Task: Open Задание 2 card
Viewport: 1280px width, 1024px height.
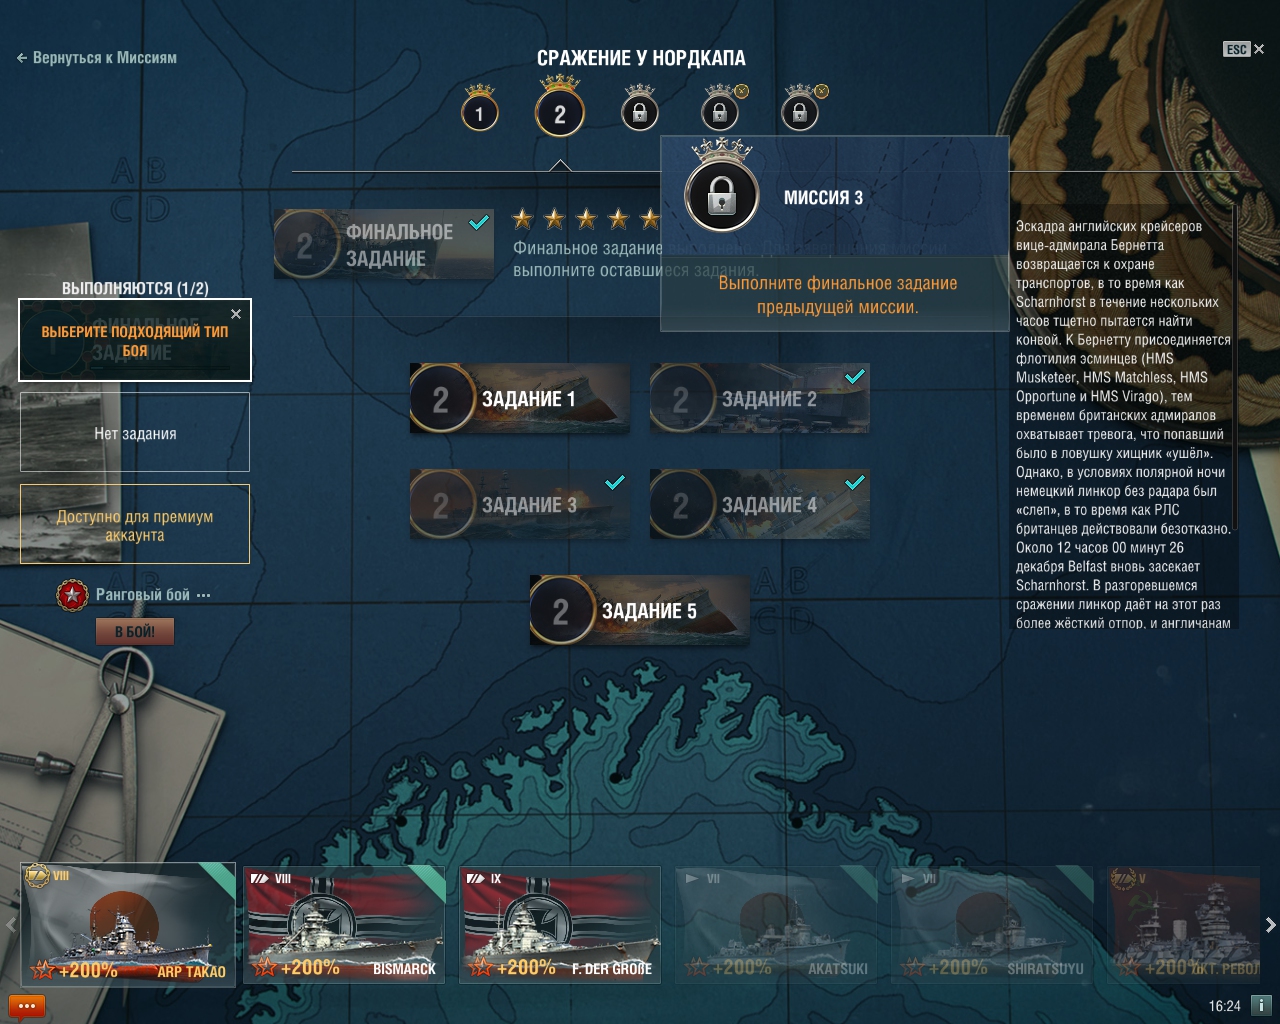Action: click(x=760, y=398)
